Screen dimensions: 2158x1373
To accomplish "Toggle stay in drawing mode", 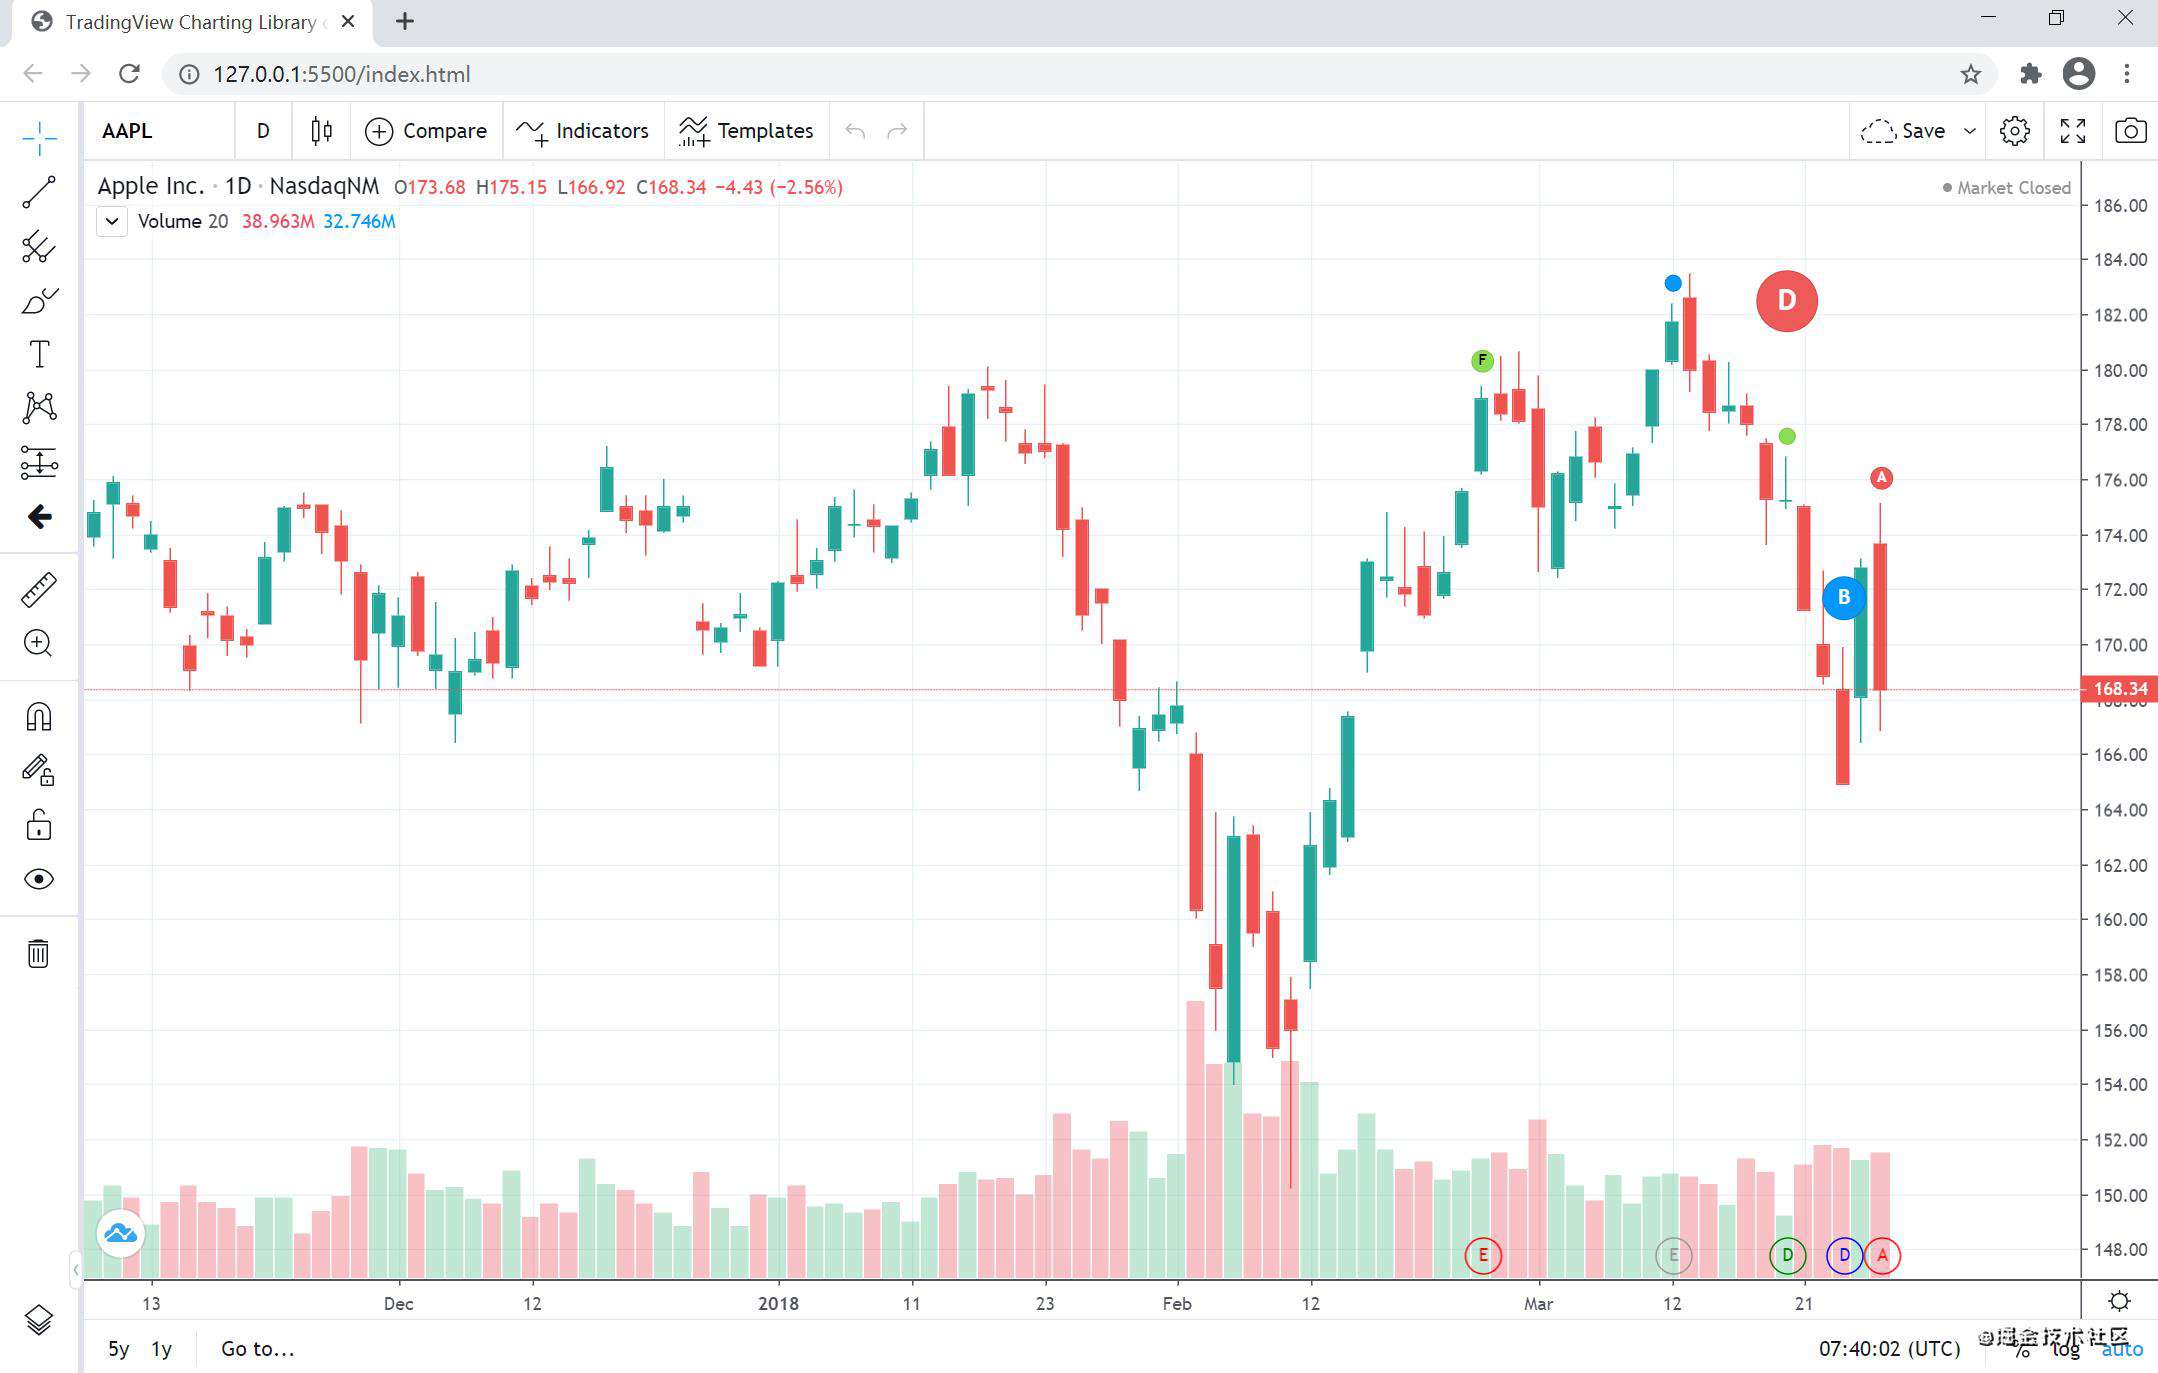I will [39, 770].
